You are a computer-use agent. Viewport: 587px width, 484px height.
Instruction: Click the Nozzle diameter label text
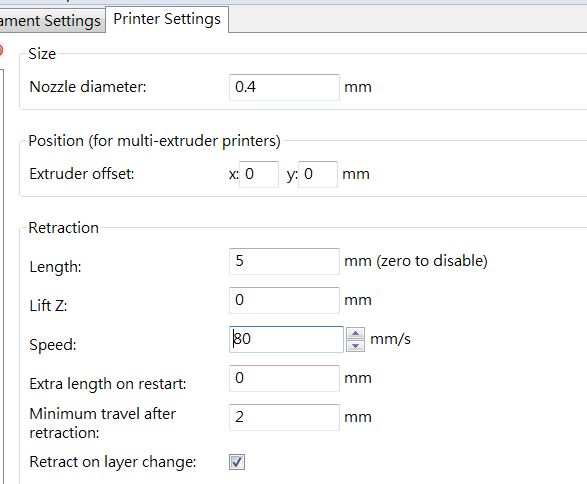click(88, 87)
